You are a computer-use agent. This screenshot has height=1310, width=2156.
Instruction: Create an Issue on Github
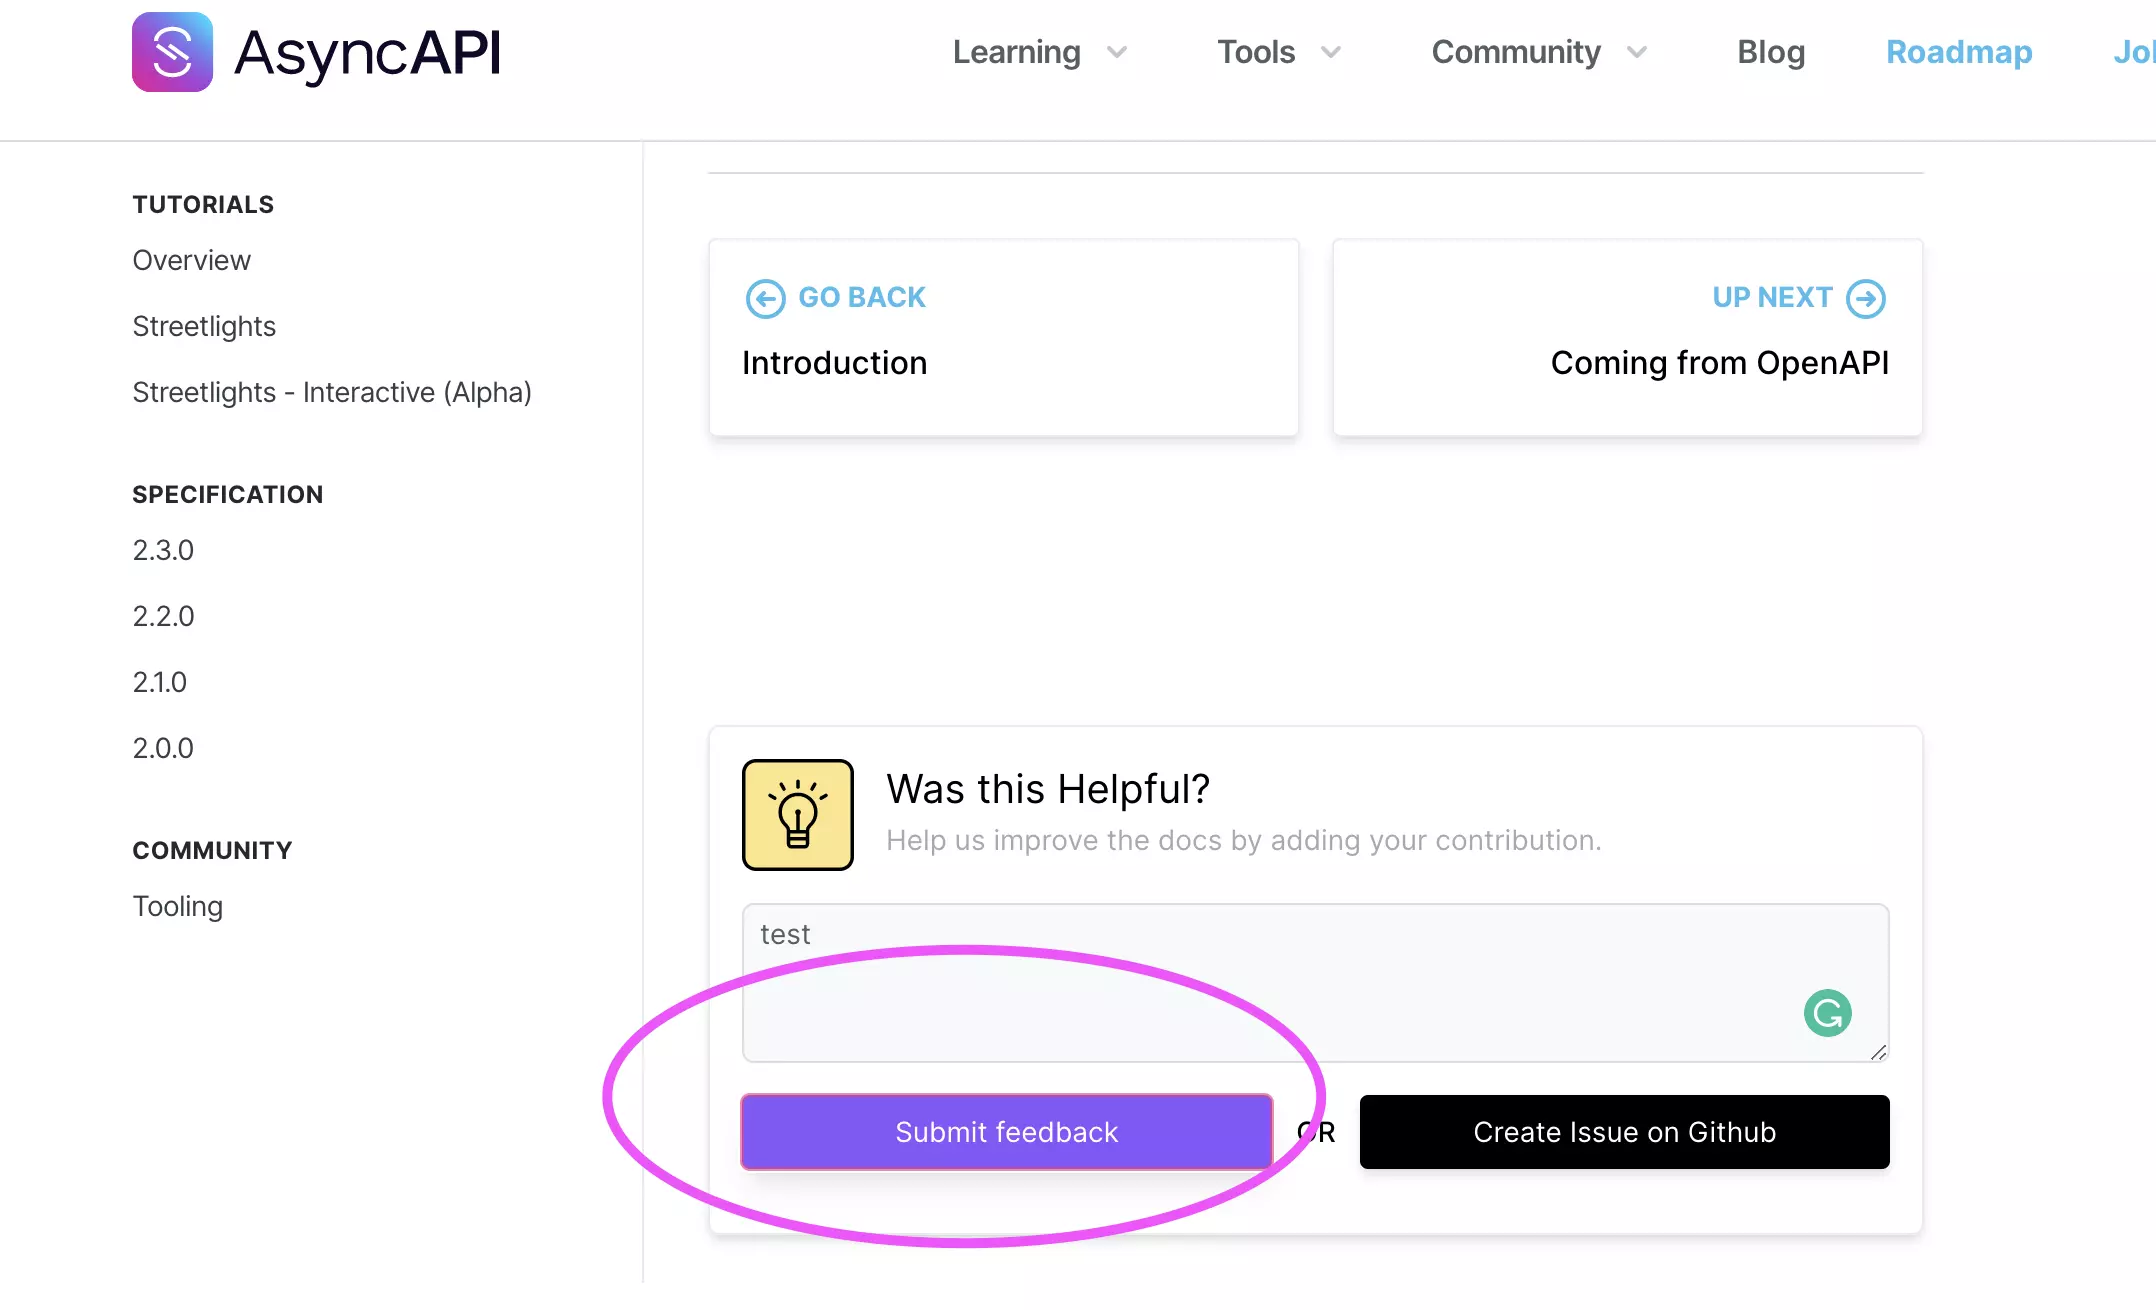tap(1624, 1131)
